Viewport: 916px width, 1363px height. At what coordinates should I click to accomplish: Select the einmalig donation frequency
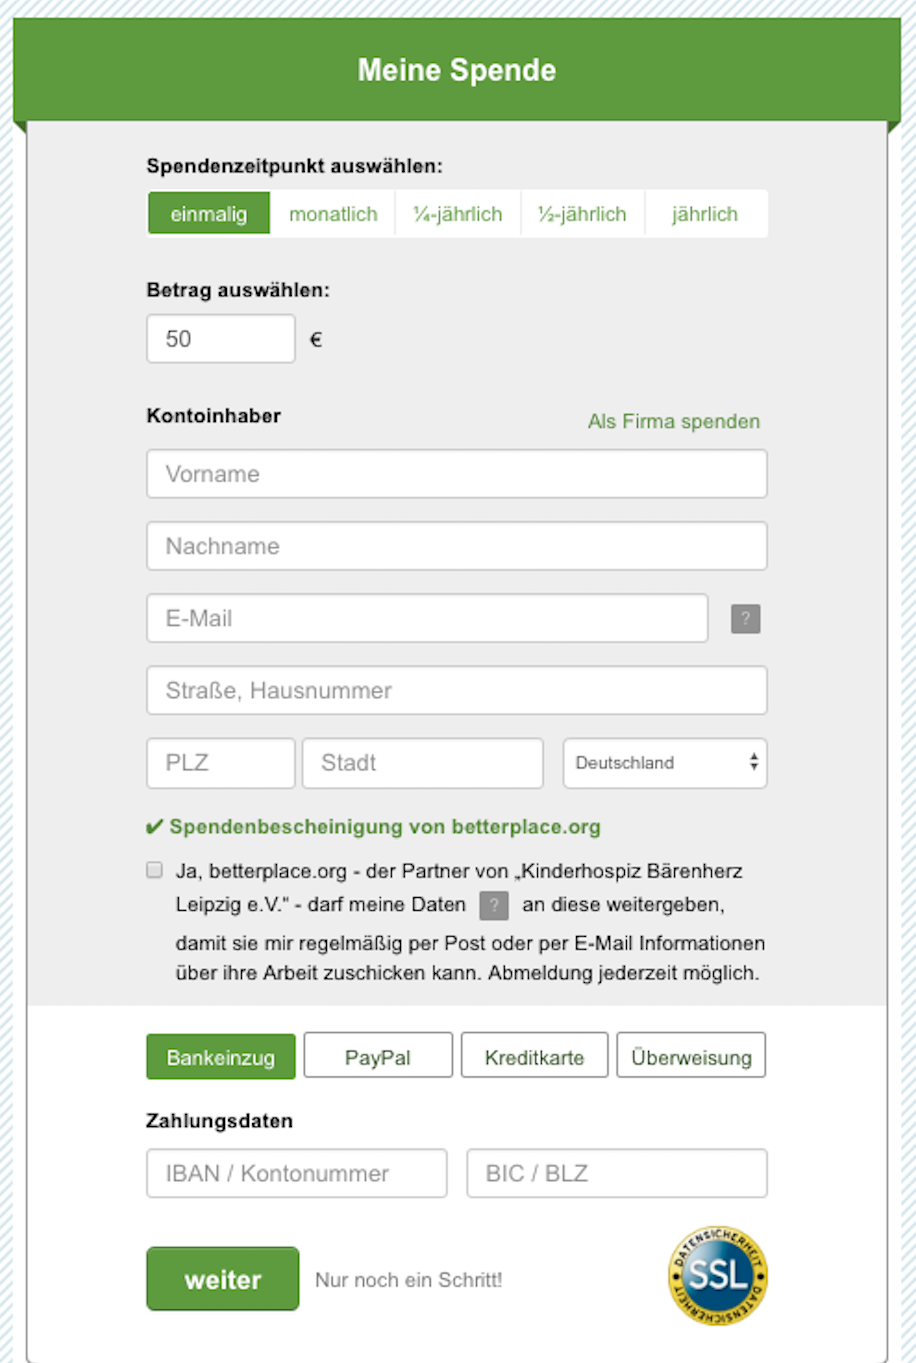click(x=209, y=214)
